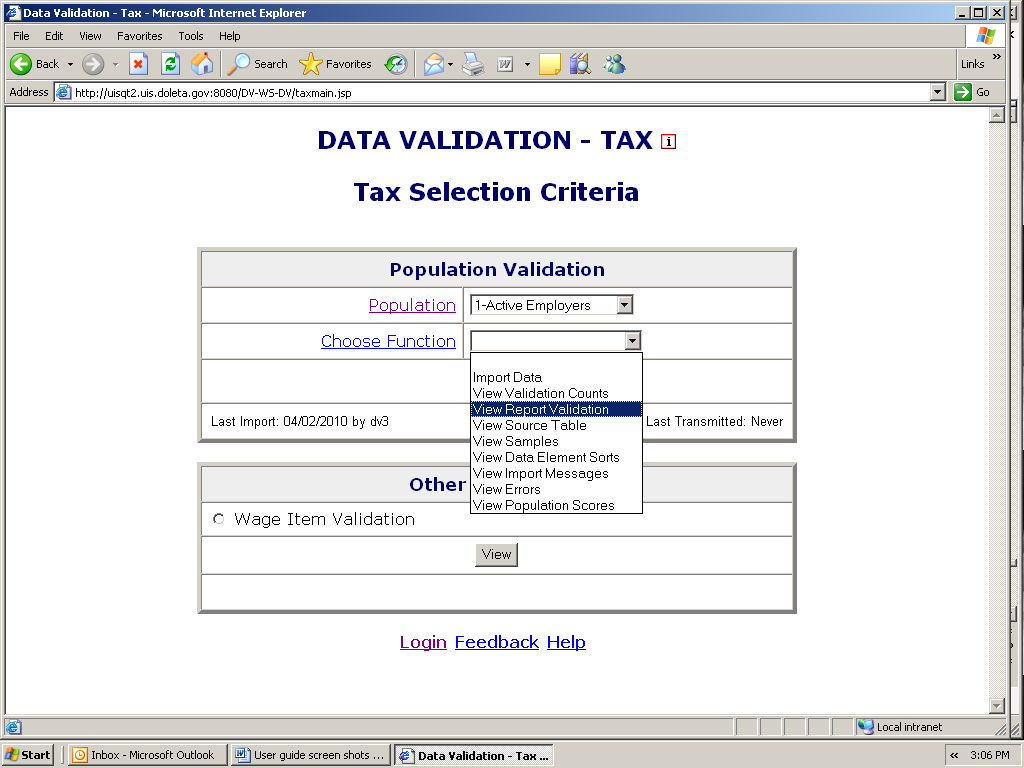This screenshot has width=1024, height=768.
Task: Open the Mail button dropdown arrow
Action: [x=451, y=64]
